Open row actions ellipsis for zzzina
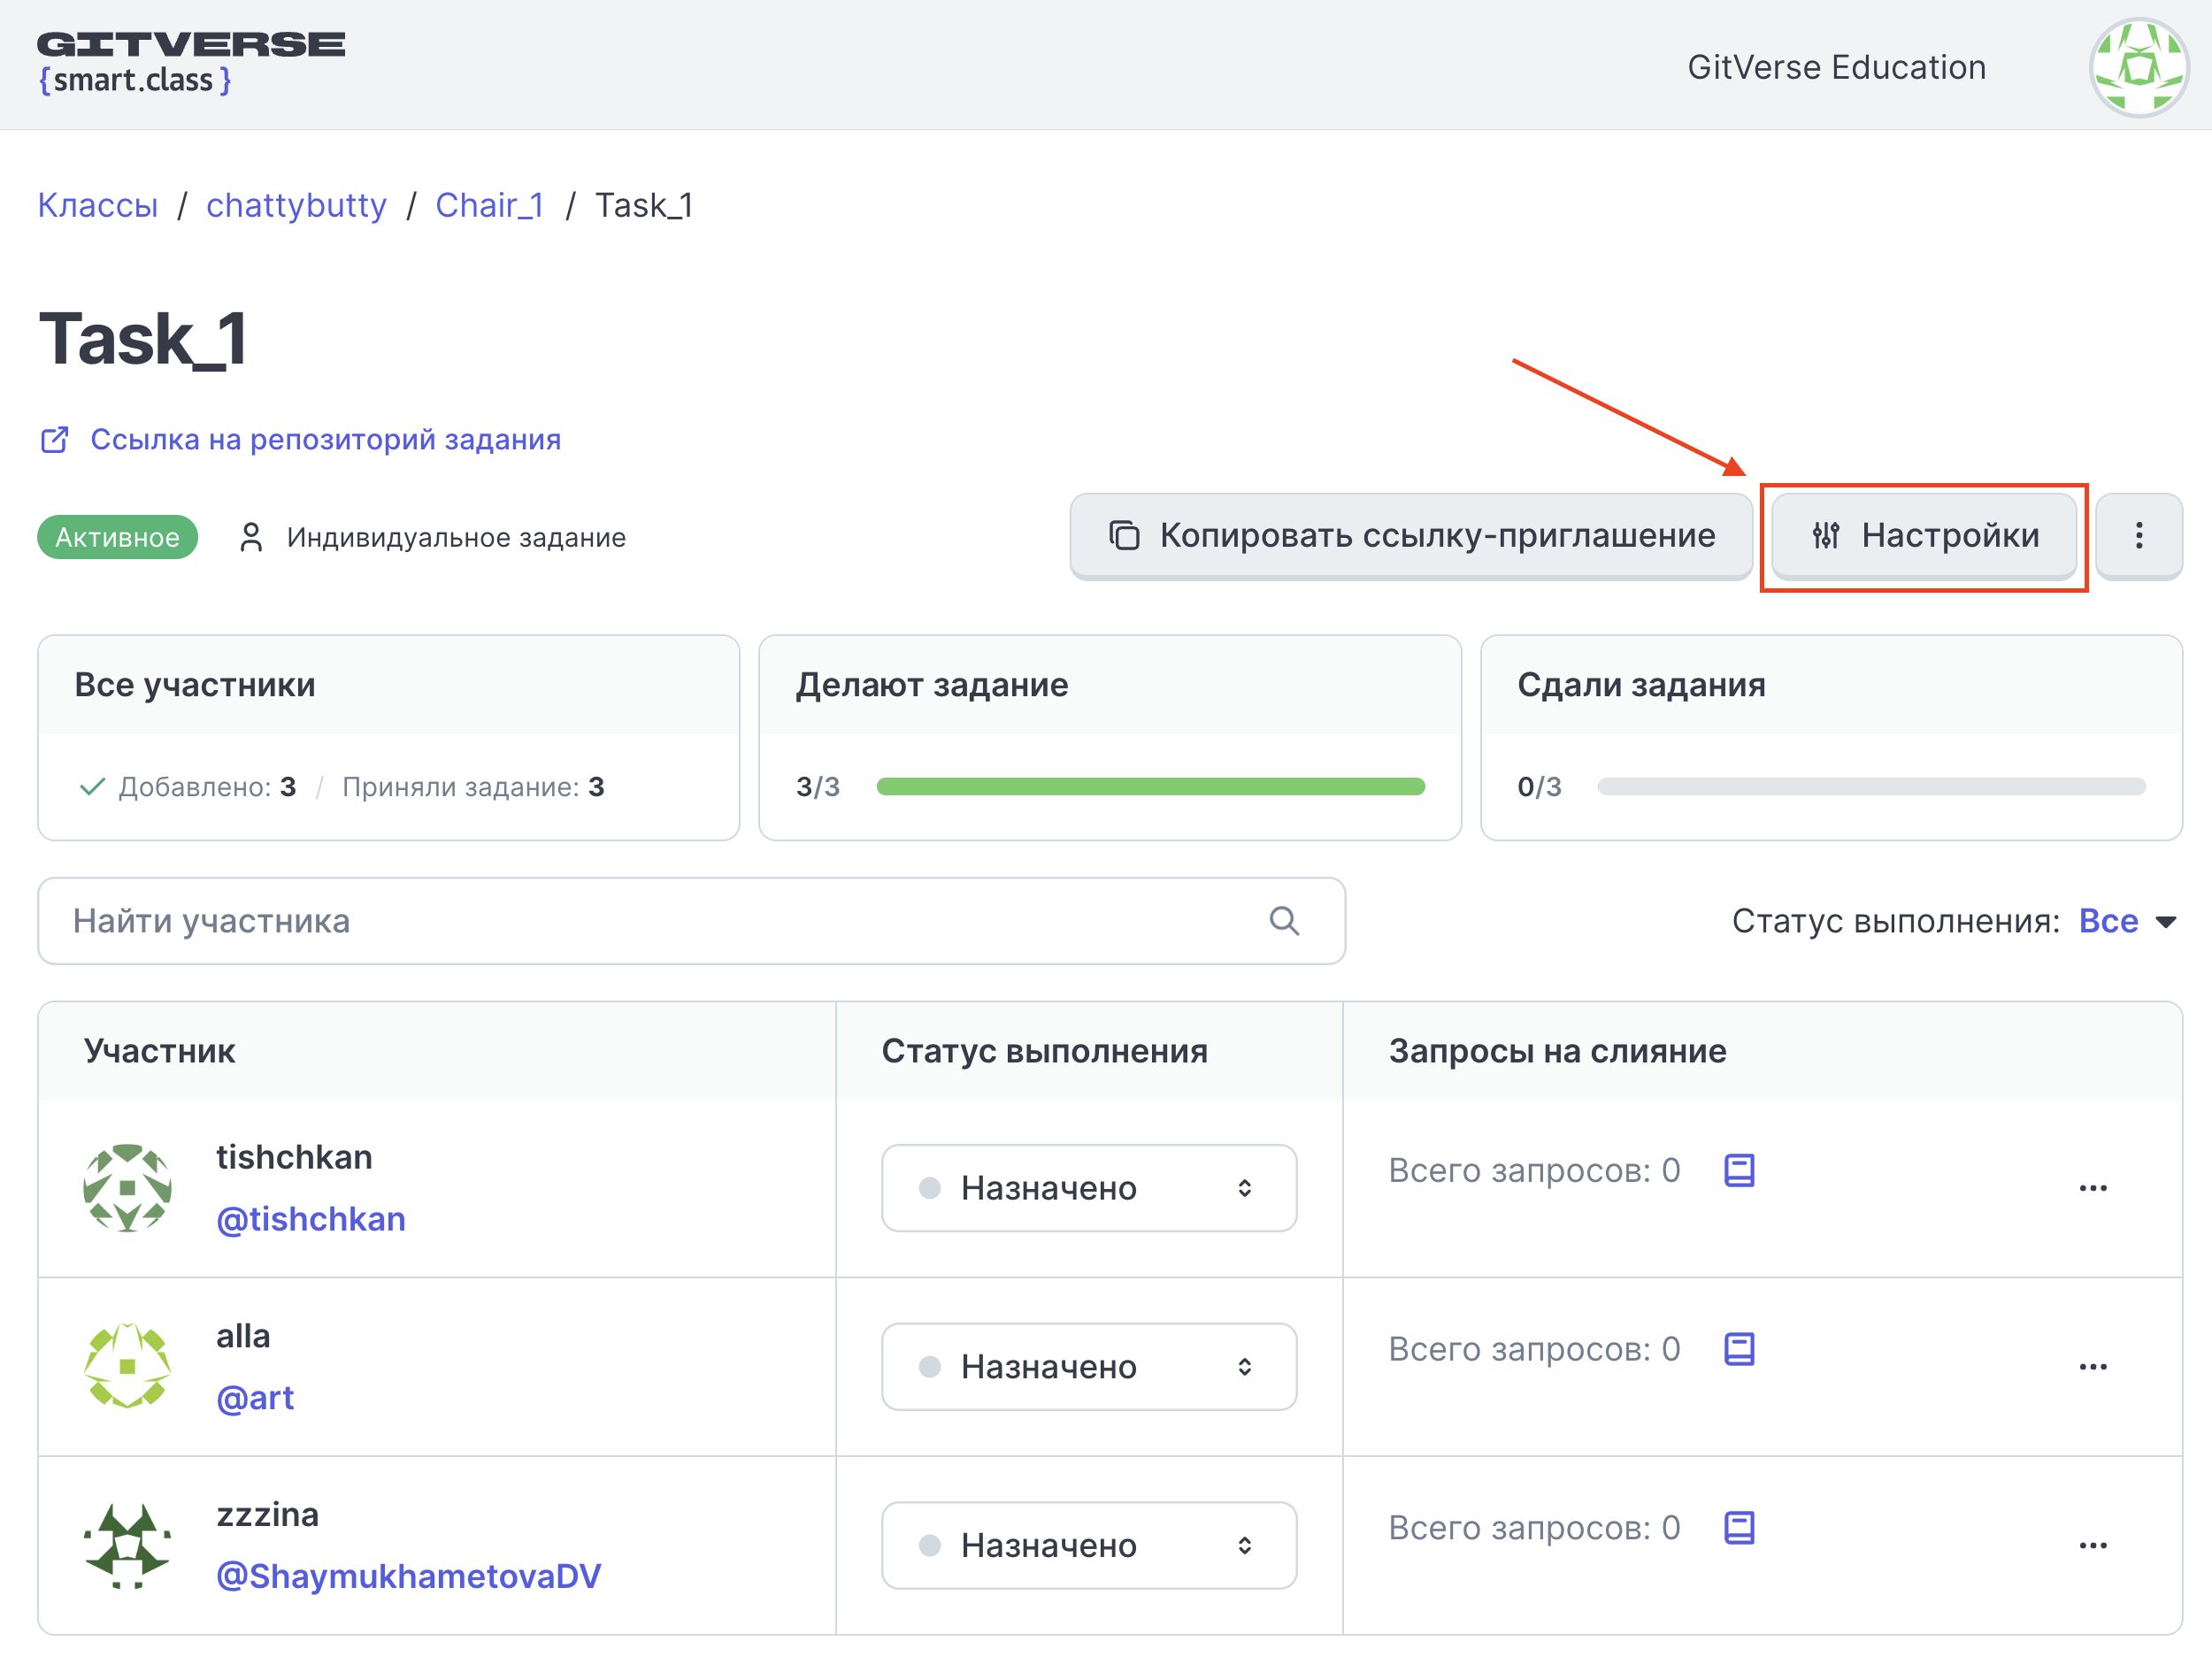Image resolution: width=2212 pixels, height=1672 pixels. pos(2093,1546)
